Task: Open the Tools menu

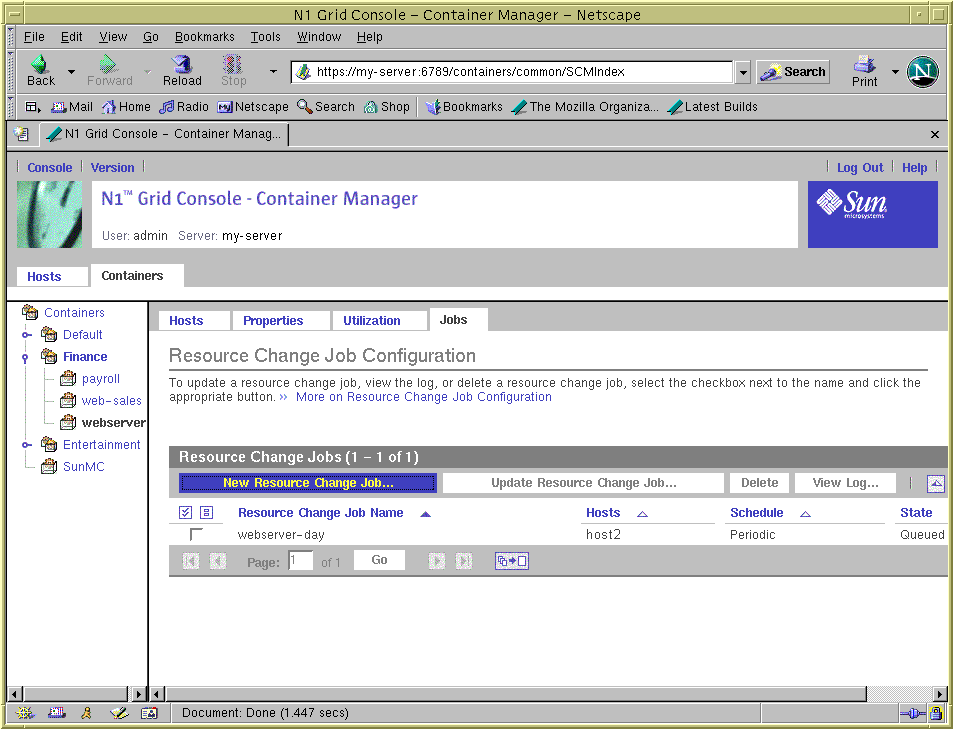Action: tap(266, 37)
